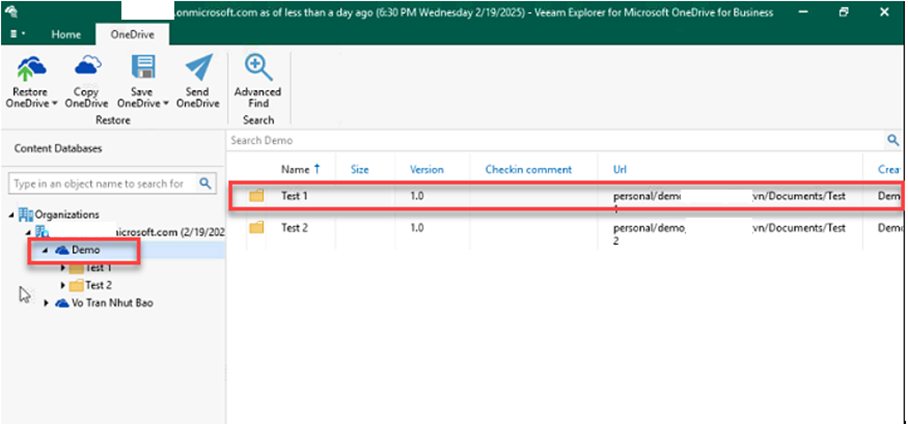Viewport: 908px width, 424px height.
Task: Expand the Vo Tran Nhut Bao node
Action: coord(46,303)
